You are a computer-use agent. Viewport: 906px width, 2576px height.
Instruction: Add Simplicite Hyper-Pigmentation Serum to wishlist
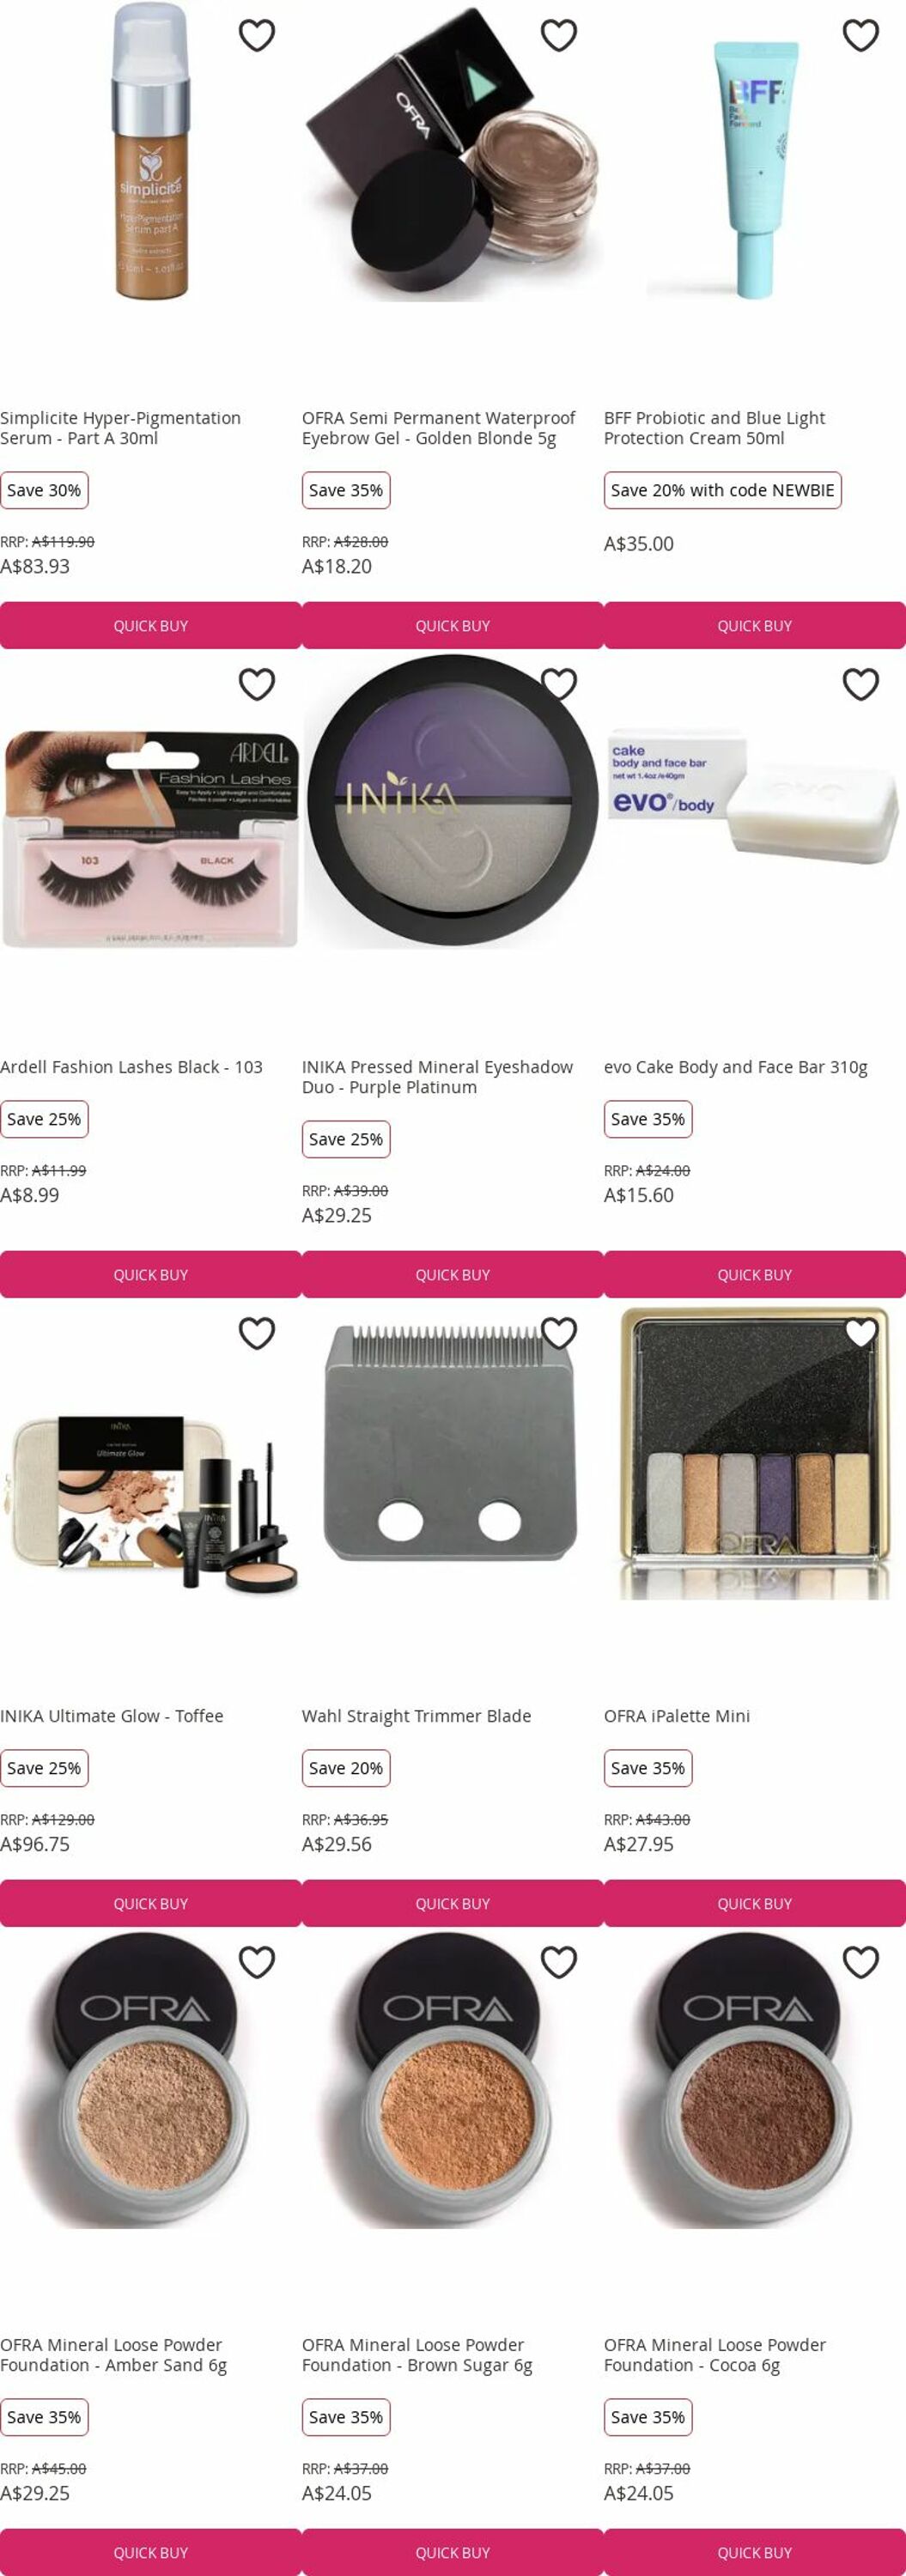click(x=257, y=35)
